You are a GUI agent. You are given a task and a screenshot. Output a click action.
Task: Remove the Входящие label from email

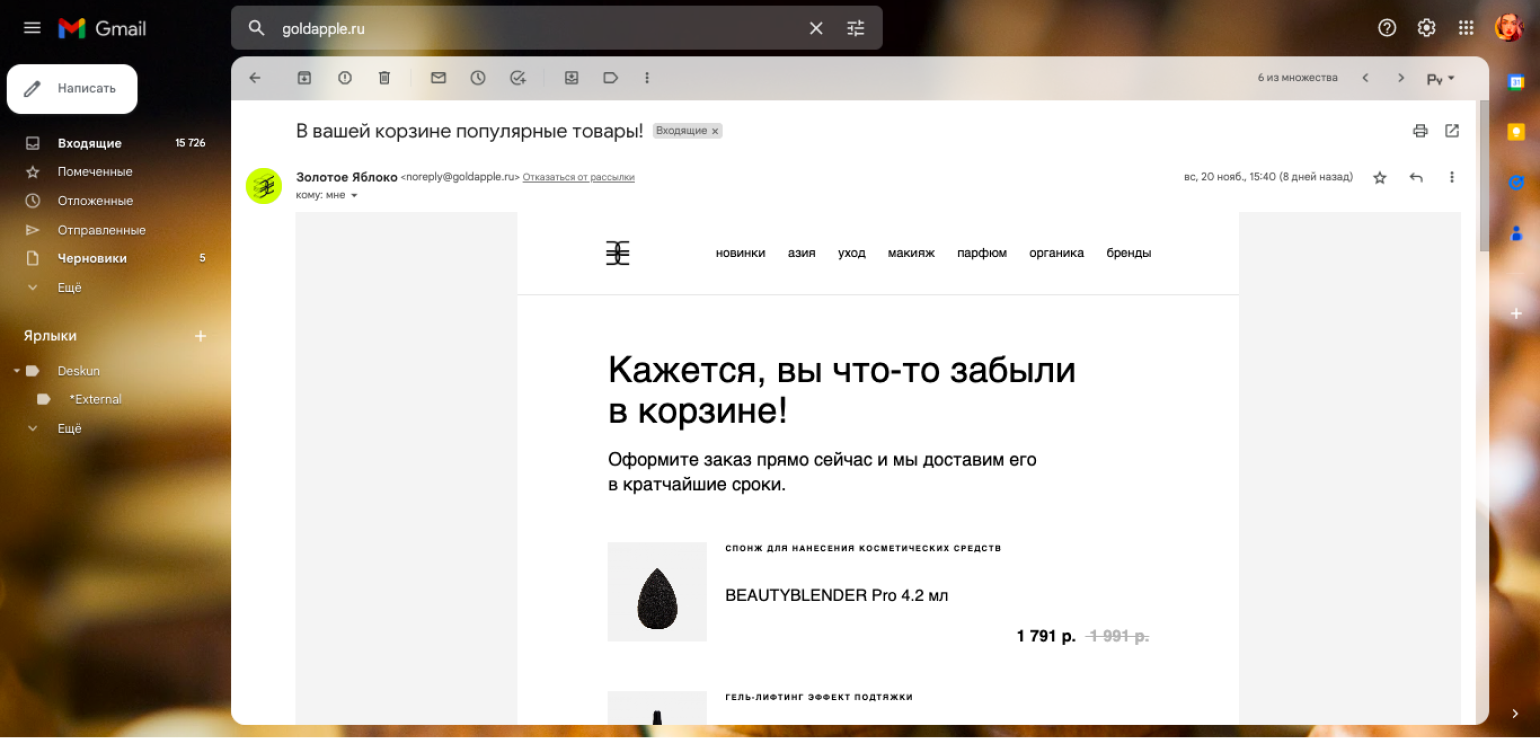coord(715,131)
